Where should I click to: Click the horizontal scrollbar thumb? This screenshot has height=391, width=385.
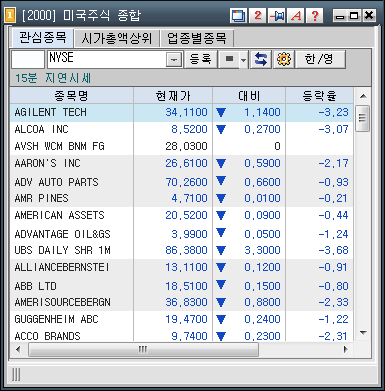(143, 349)
